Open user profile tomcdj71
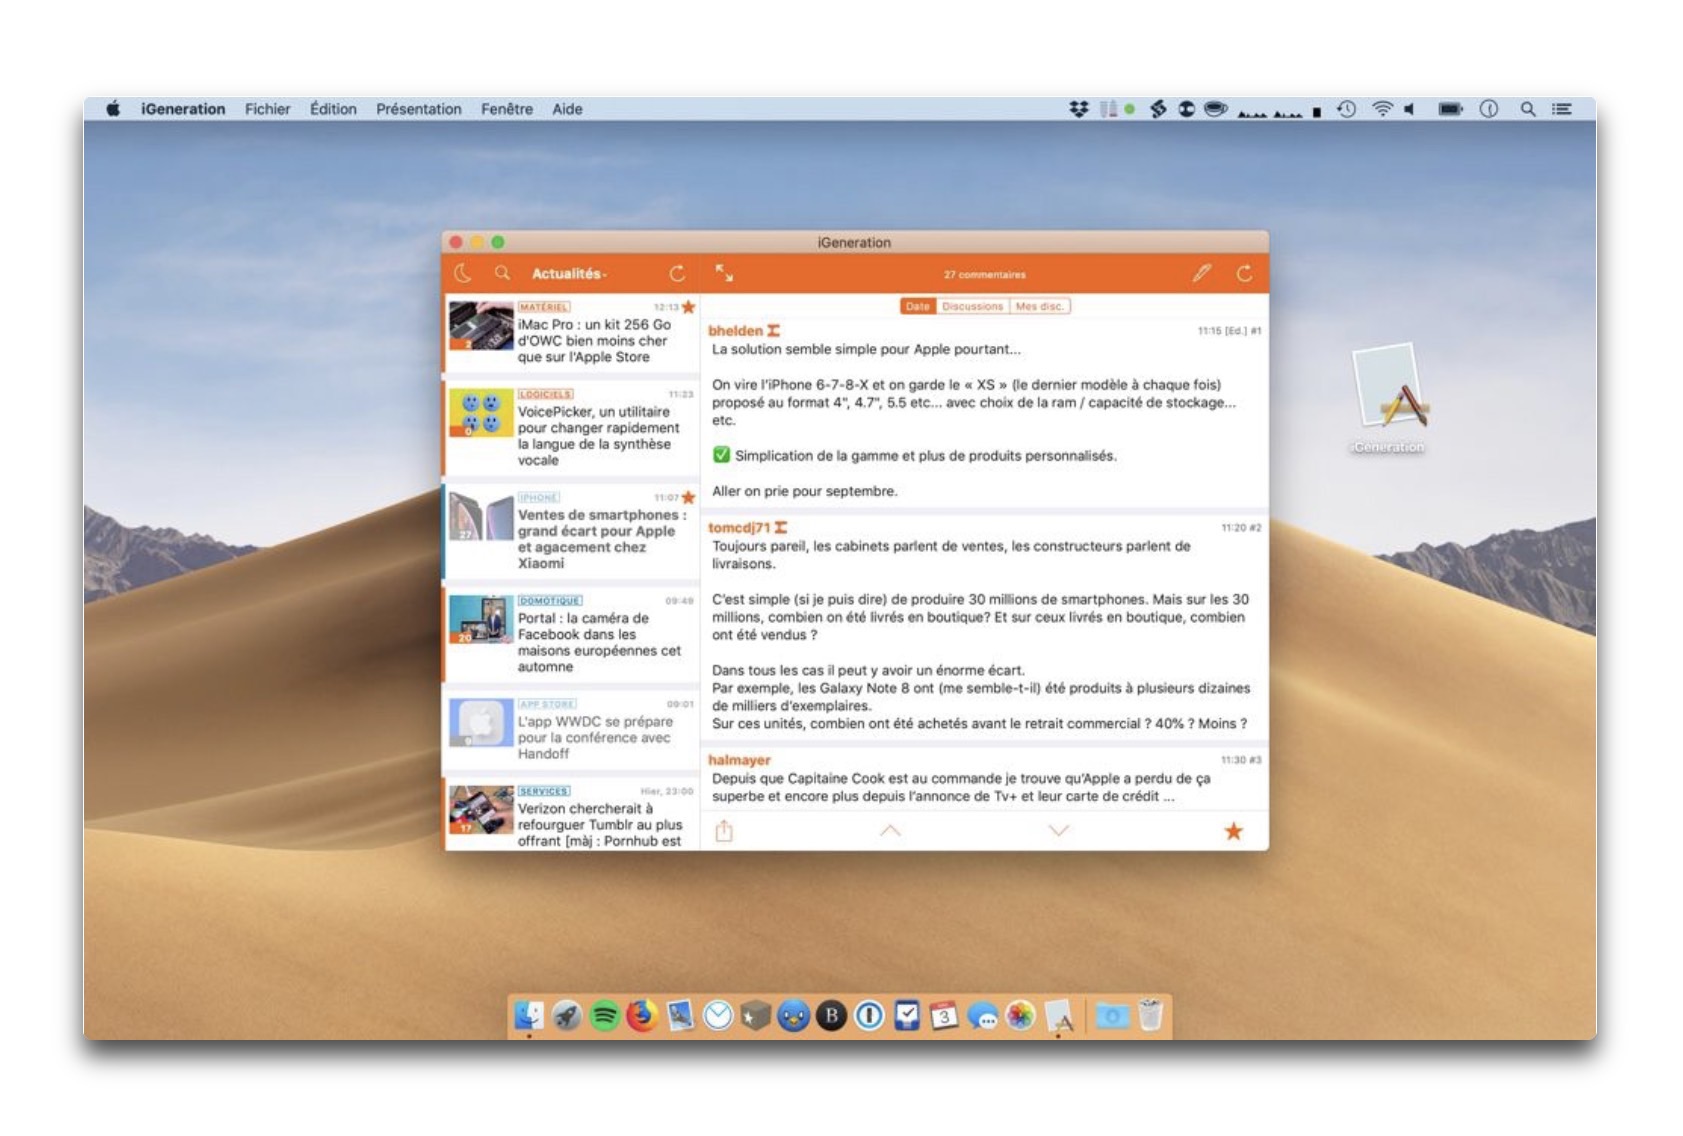 click(x=739, y=528)
